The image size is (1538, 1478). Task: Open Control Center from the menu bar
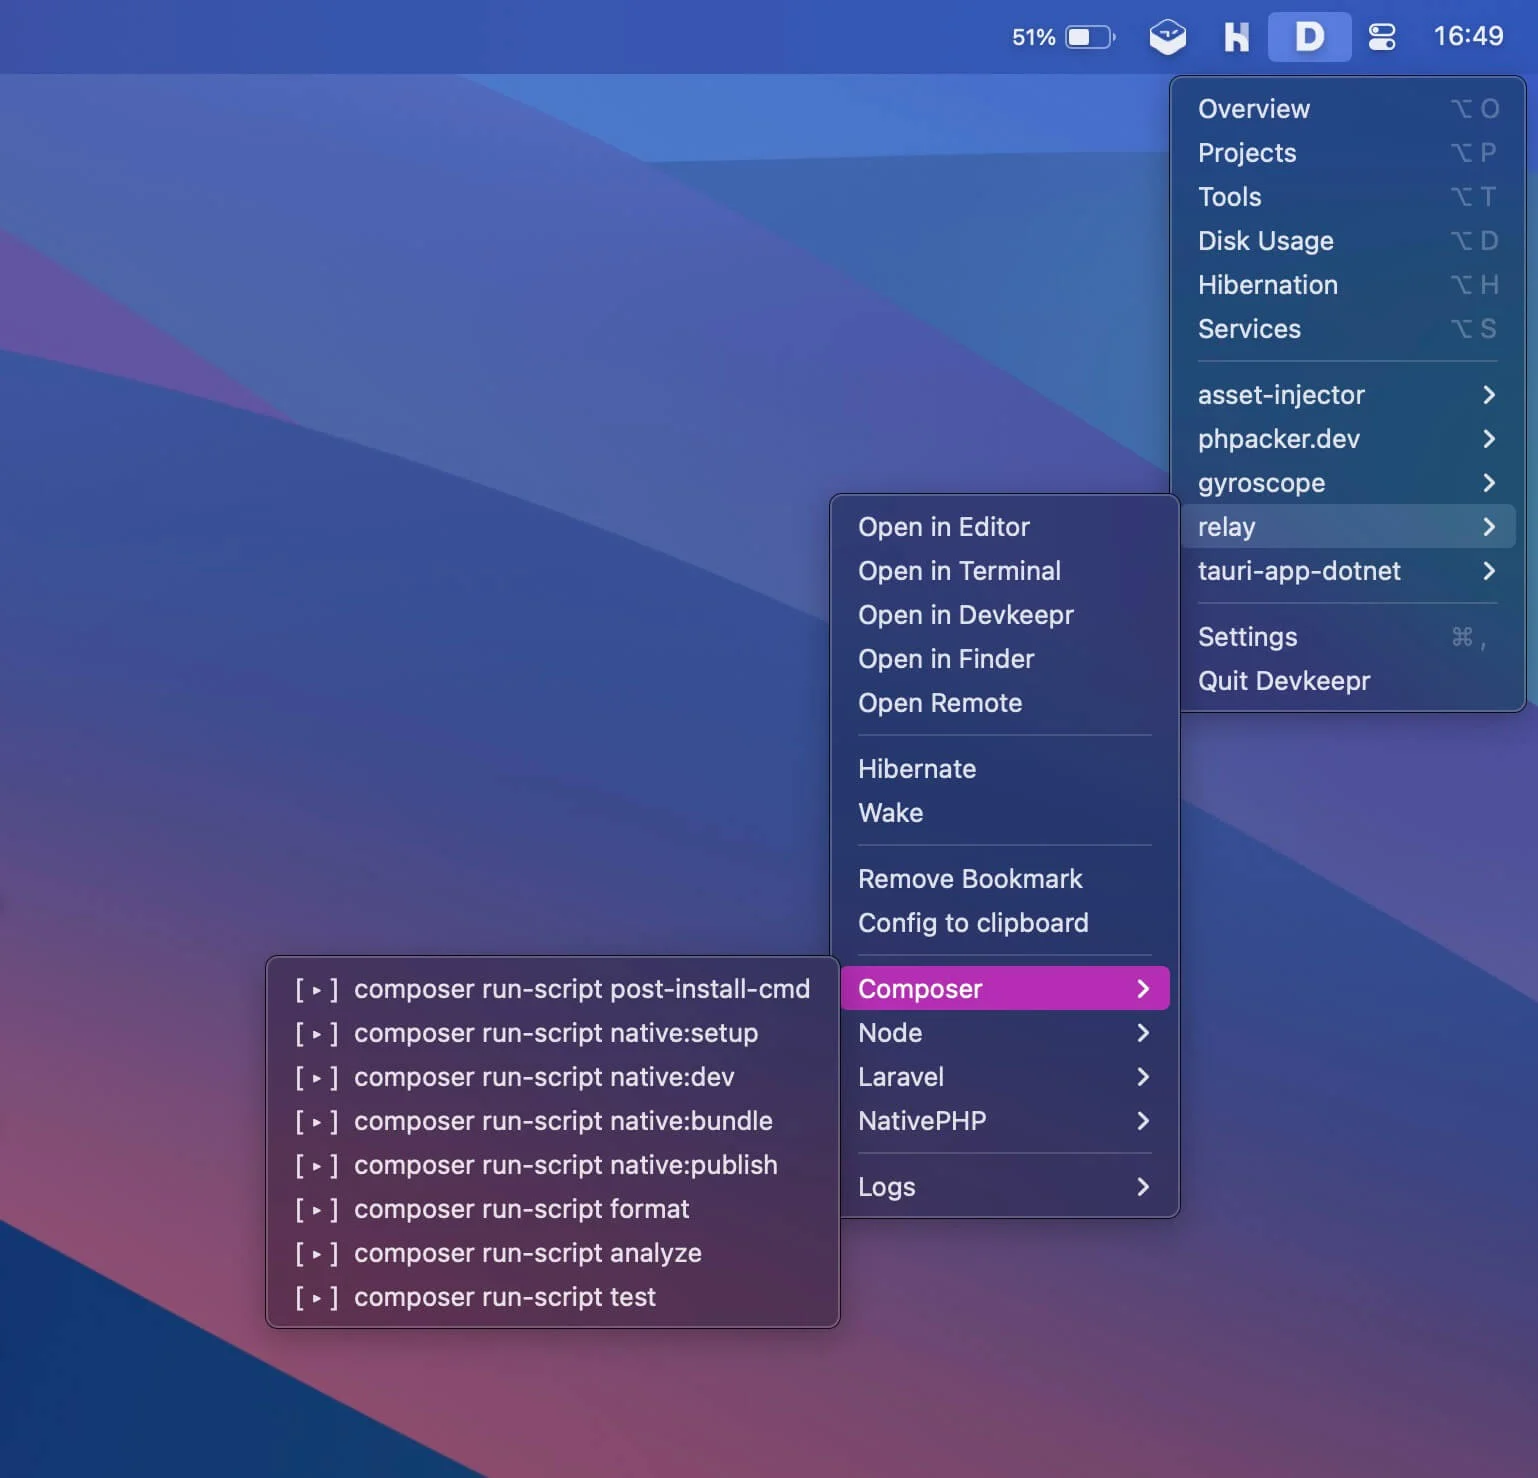pyautogui.click(x=1382, y=36)
